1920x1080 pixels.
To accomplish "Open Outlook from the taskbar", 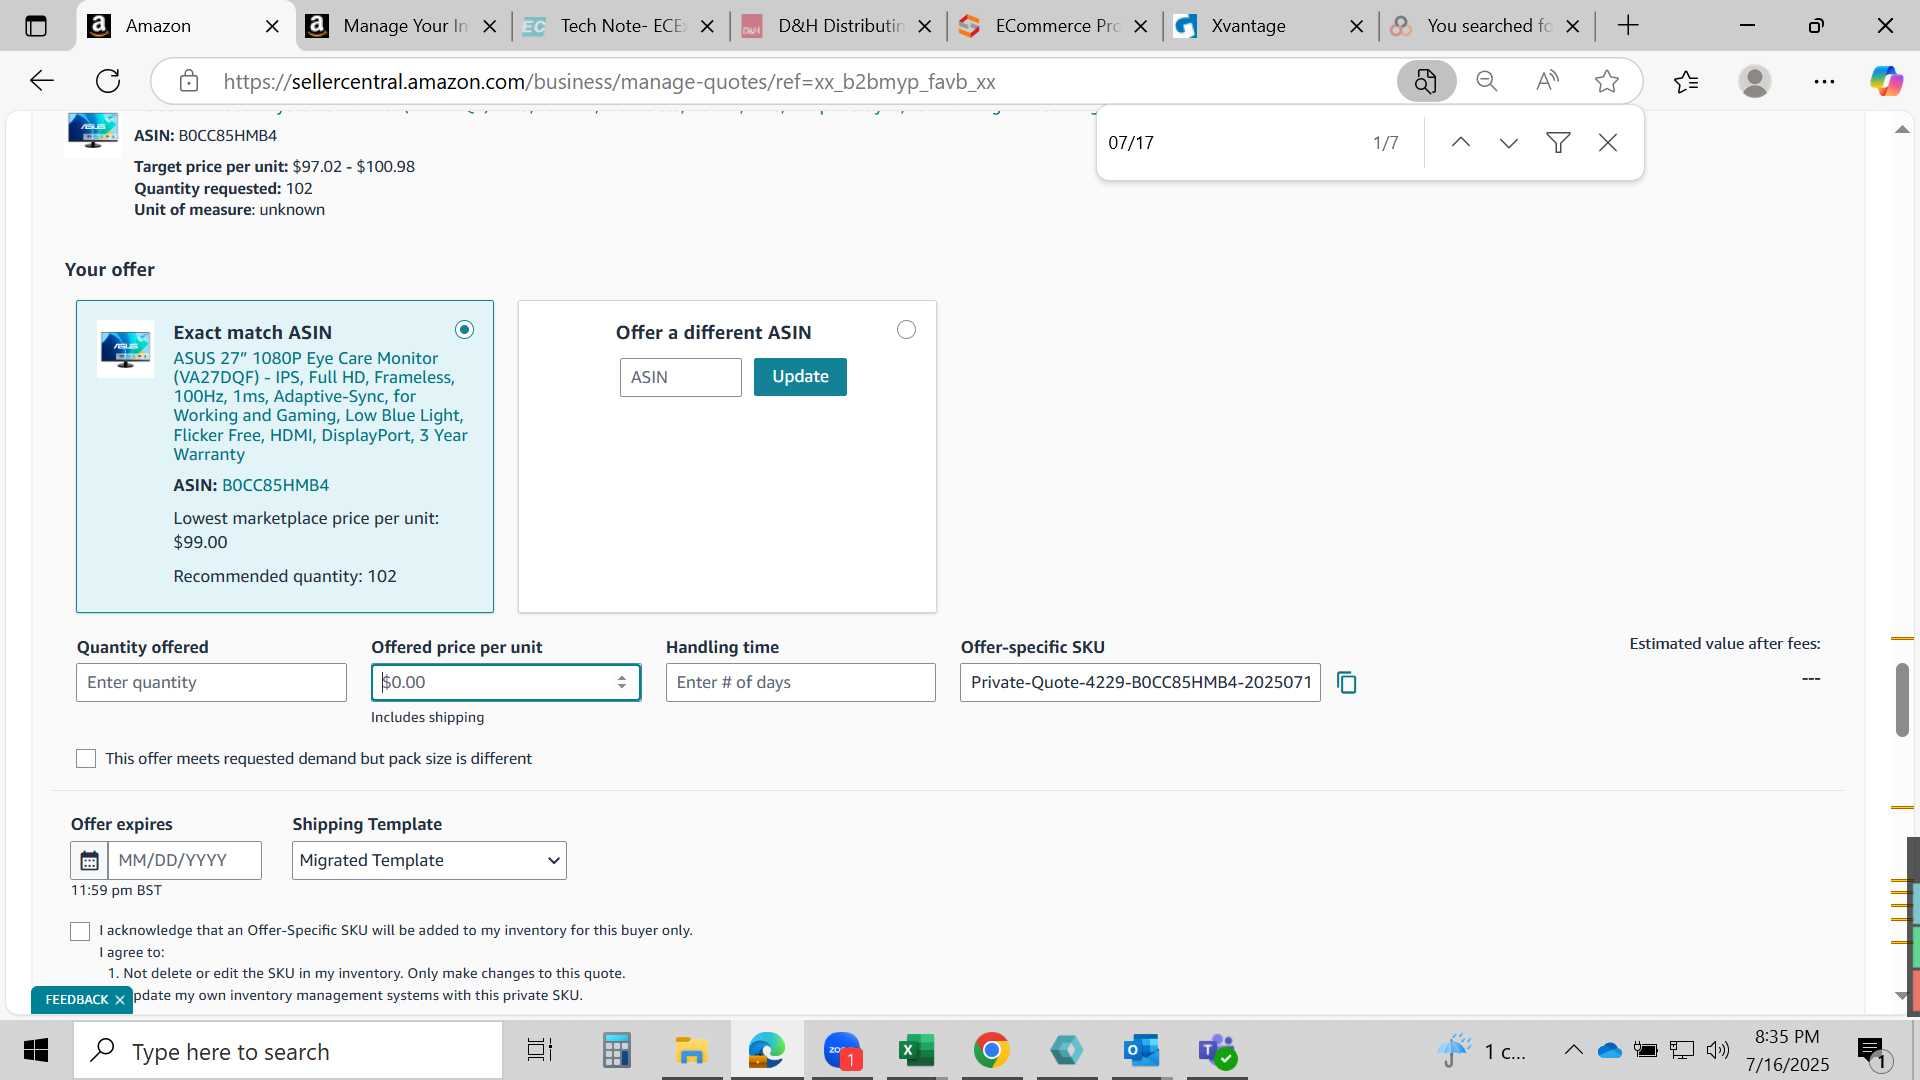I will pos(1141,1051).
